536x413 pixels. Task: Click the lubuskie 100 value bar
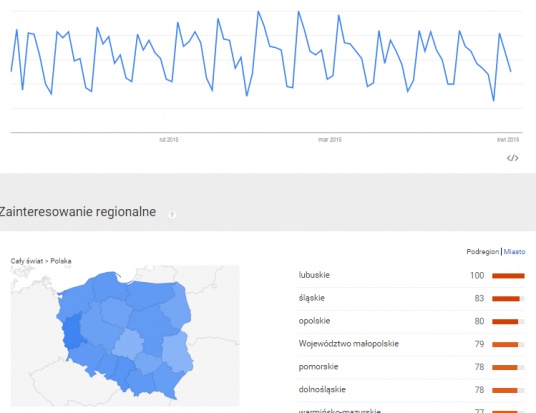pos(508,276)
